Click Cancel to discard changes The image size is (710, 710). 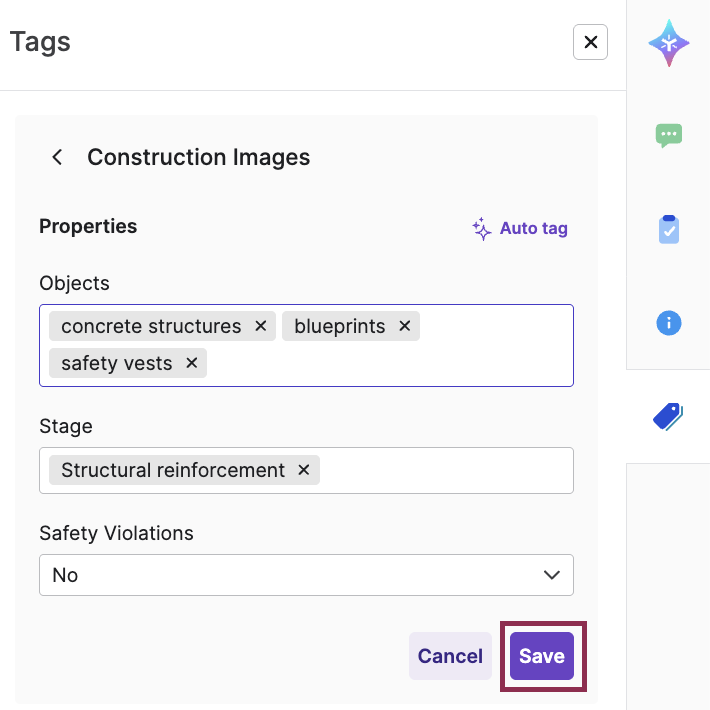tap(450, 656)
